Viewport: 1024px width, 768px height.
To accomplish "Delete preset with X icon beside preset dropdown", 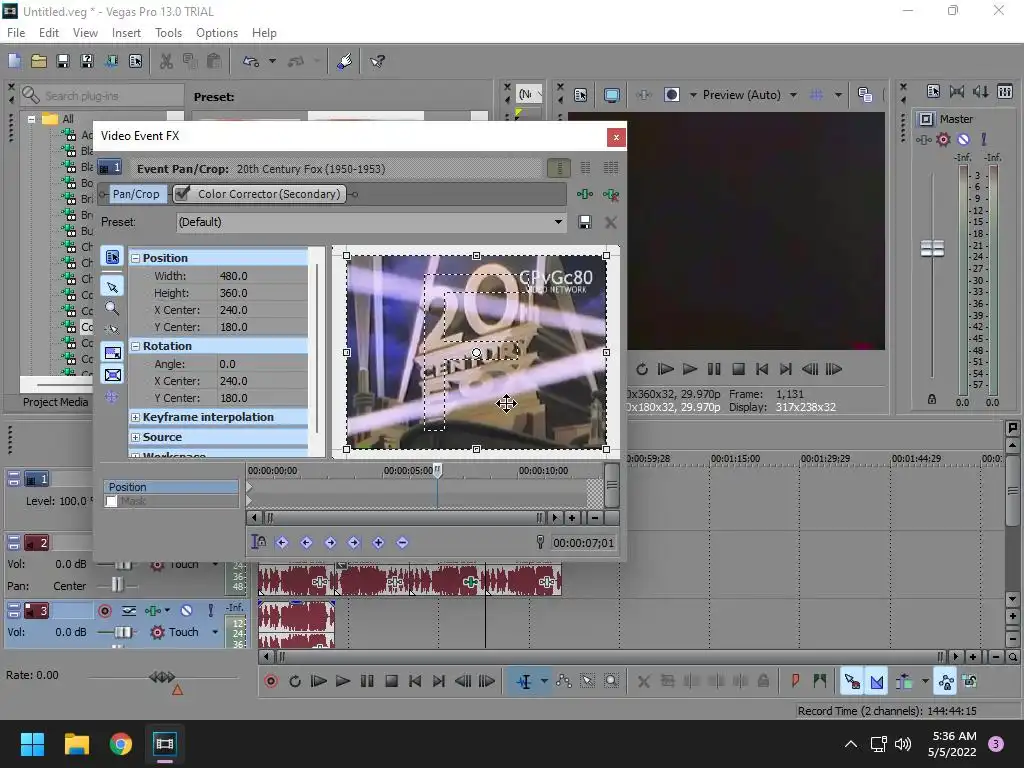I will click(x=611, y=222).
